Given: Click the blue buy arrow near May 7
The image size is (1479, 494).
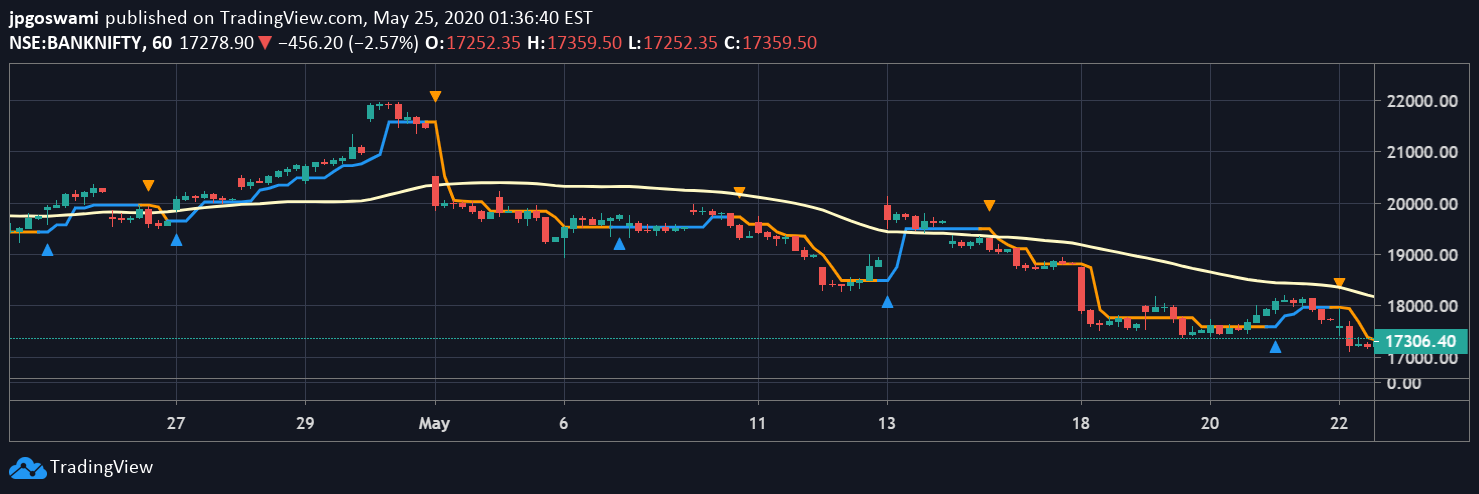Looking at the screenshot, I should coord(619,243).
